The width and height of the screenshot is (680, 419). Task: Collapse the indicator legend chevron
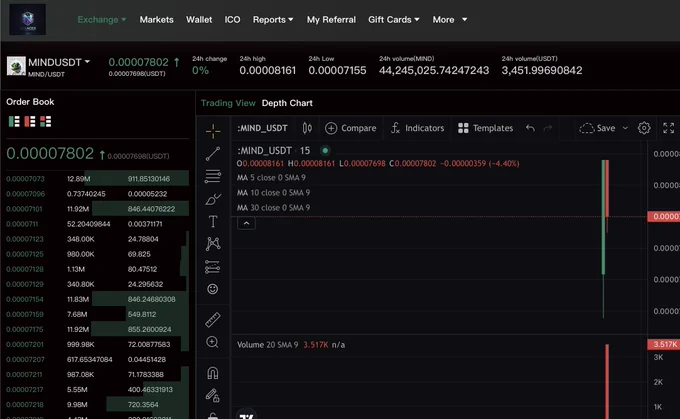pyautogui.click(x=246, y=223)
